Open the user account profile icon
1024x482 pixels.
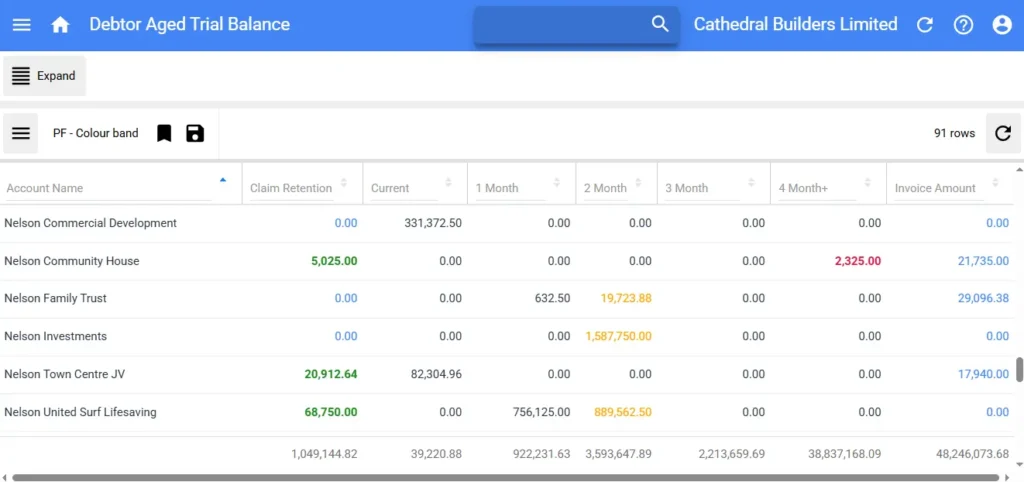(x=1002, y=25)
